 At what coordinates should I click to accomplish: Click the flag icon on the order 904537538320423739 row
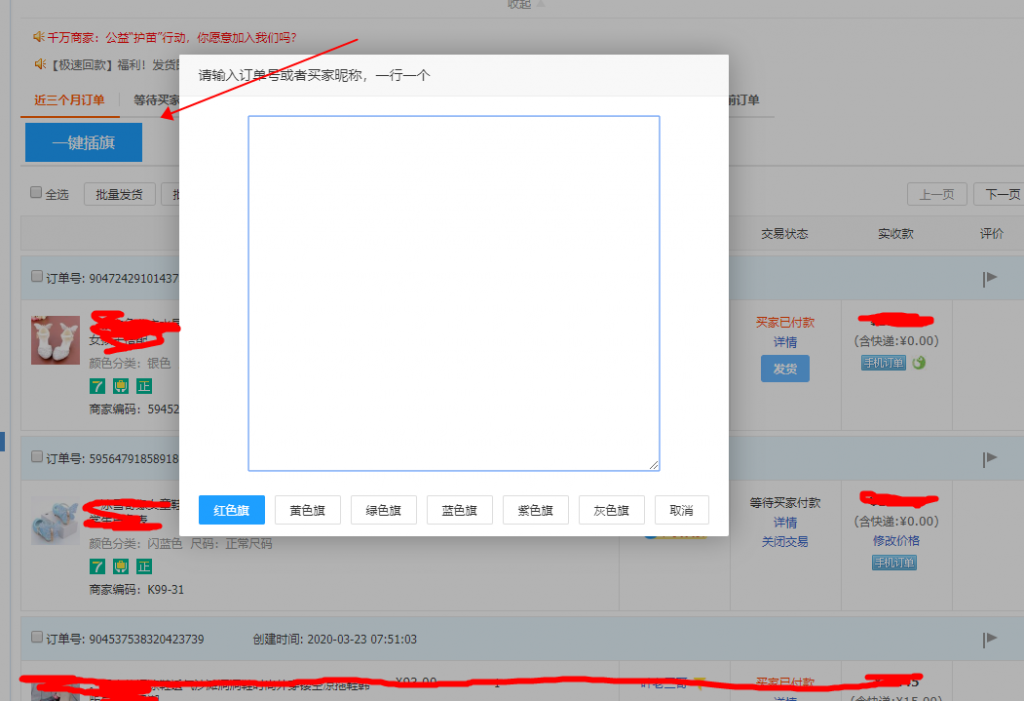tap(990, 640)
